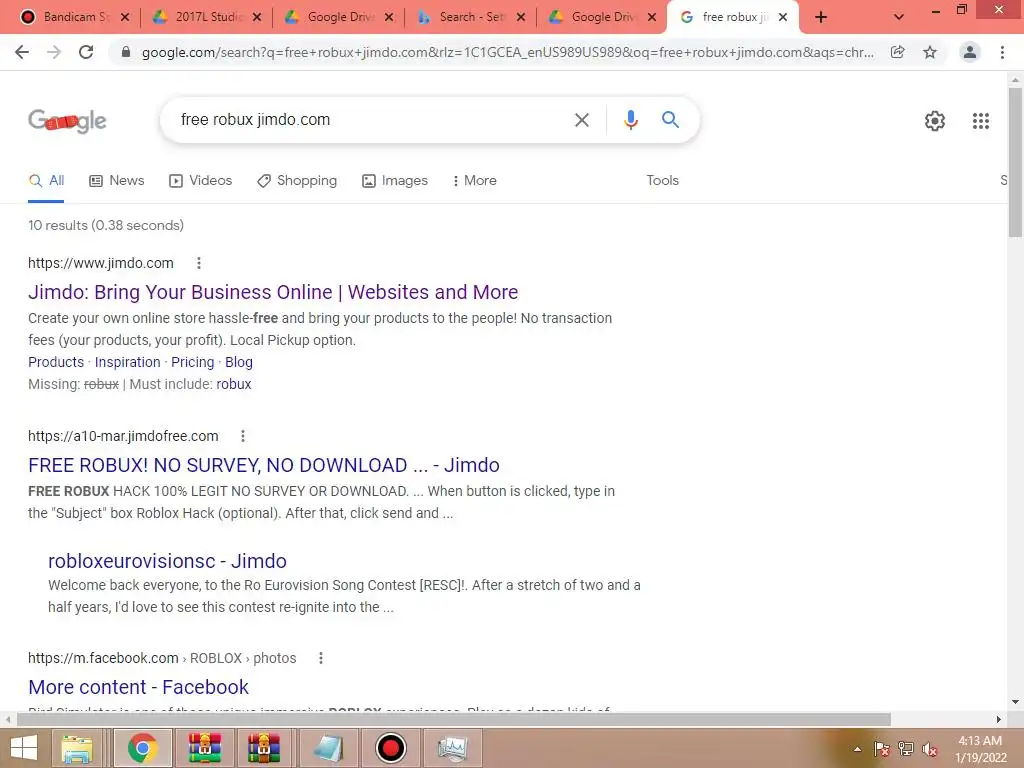
Task: Open Jimdo: Bring Your Business Online link
Action: 273,292
